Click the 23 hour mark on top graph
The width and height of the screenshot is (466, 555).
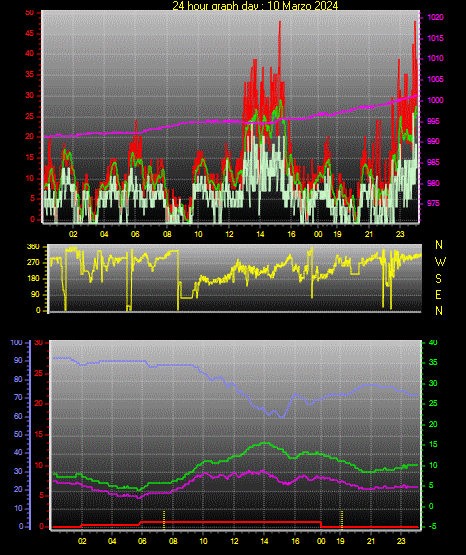tap(400, 234)
